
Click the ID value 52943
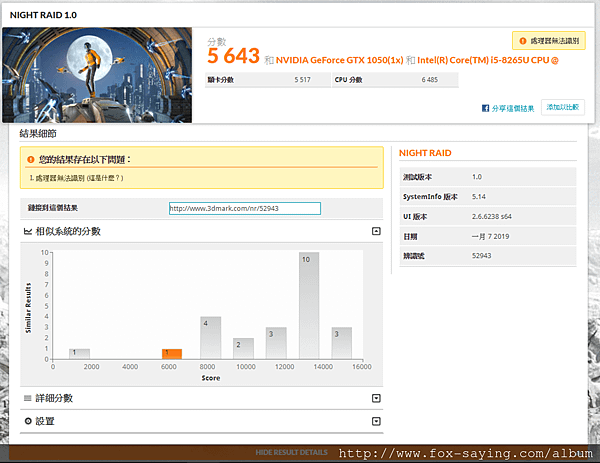pyautogui.click(x=481, y=256)
